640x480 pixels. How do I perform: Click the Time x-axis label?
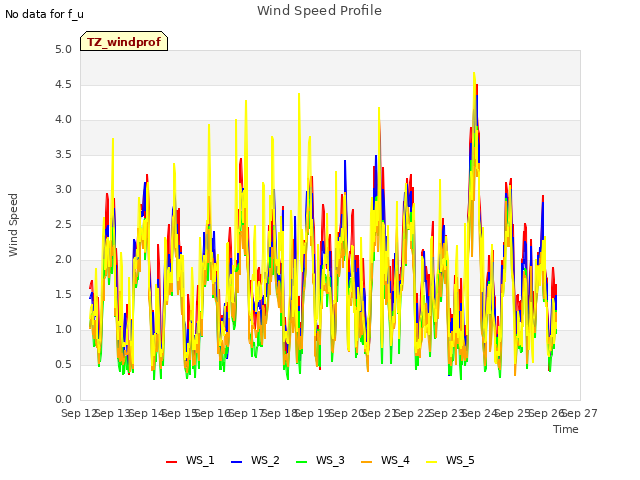(x=566, y=429)
